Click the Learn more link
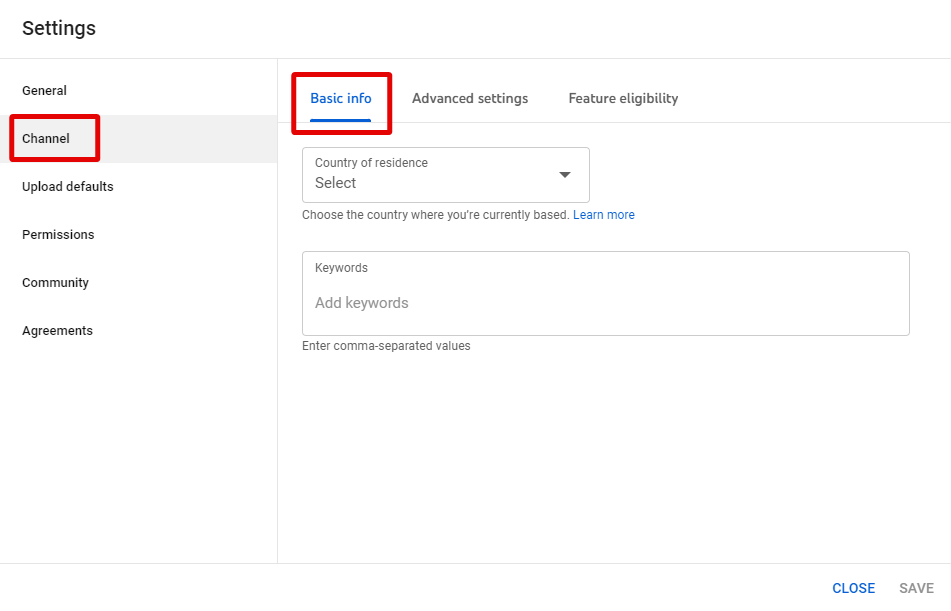Viewport: 951px width, 611px height. [603, 215]
